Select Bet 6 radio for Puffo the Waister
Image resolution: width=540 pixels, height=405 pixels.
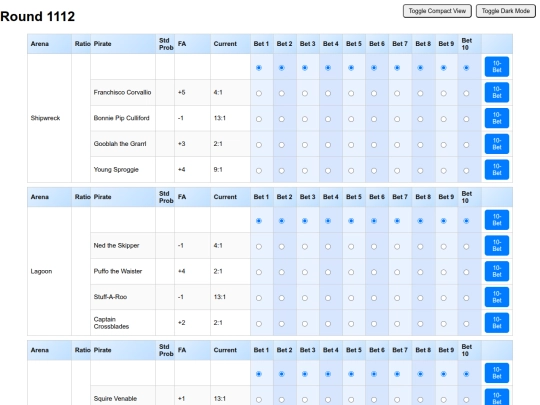pyautogui.click(x=374, y=272)
